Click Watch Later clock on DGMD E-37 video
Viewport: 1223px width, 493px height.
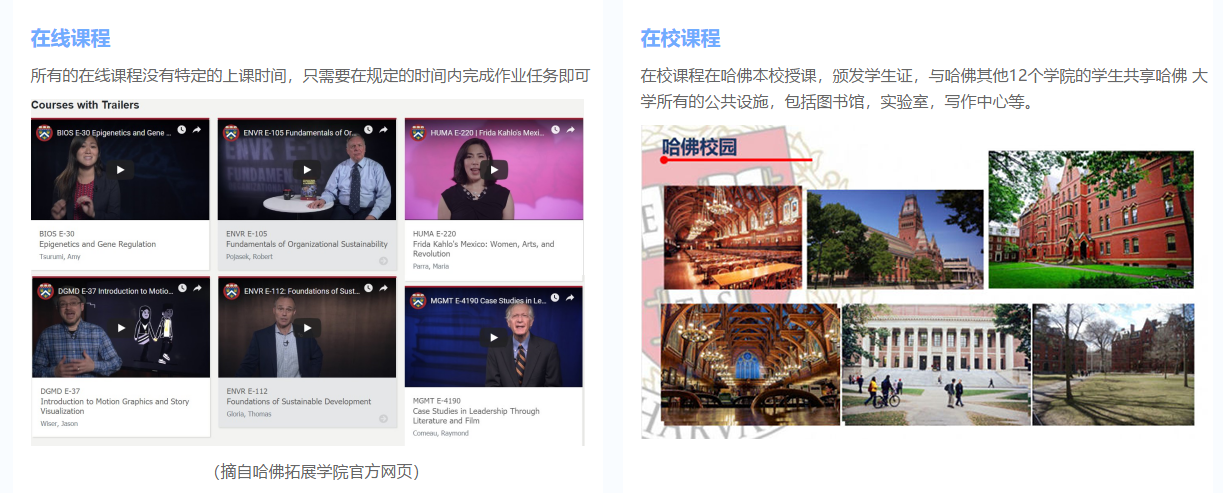point(183,289)
